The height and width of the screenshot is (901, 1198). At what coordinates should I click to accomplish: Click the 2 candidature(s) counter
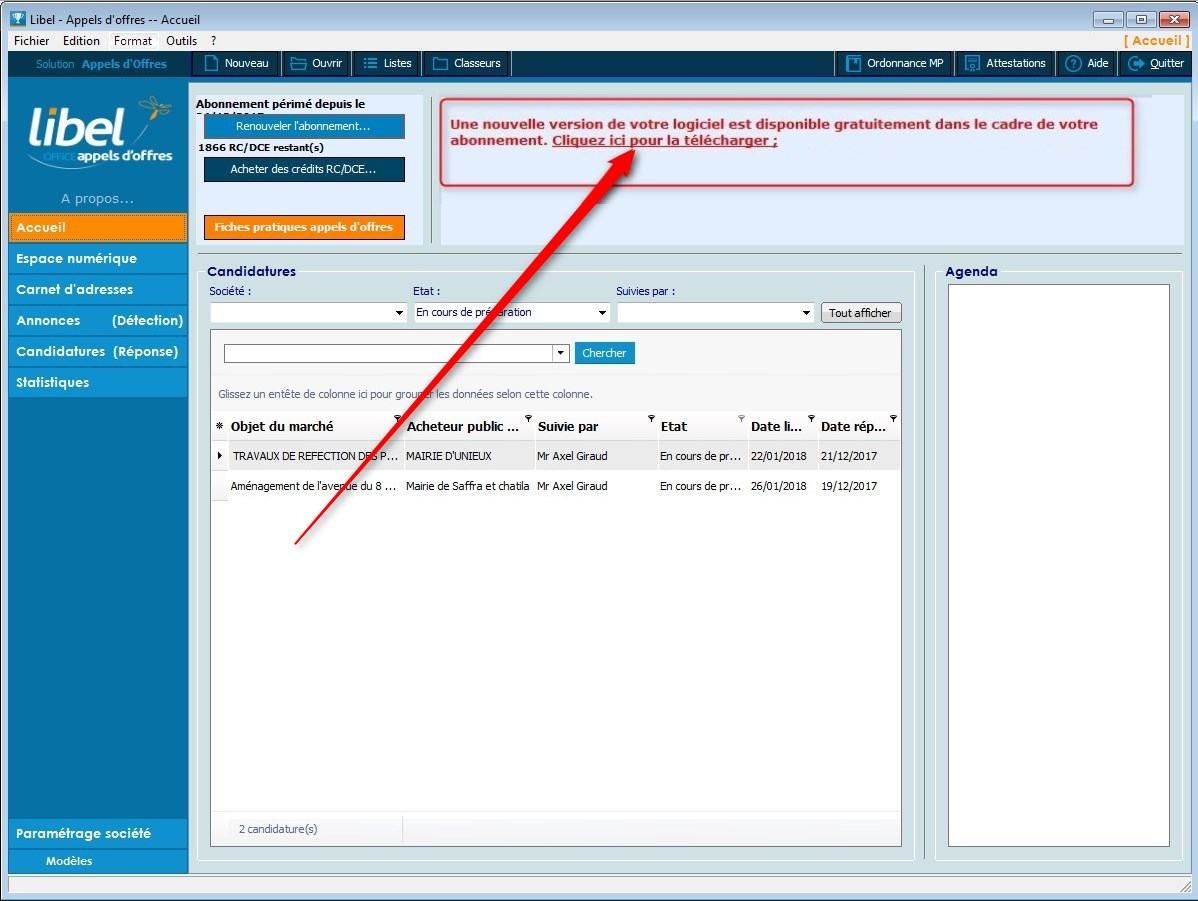(278, 829)
